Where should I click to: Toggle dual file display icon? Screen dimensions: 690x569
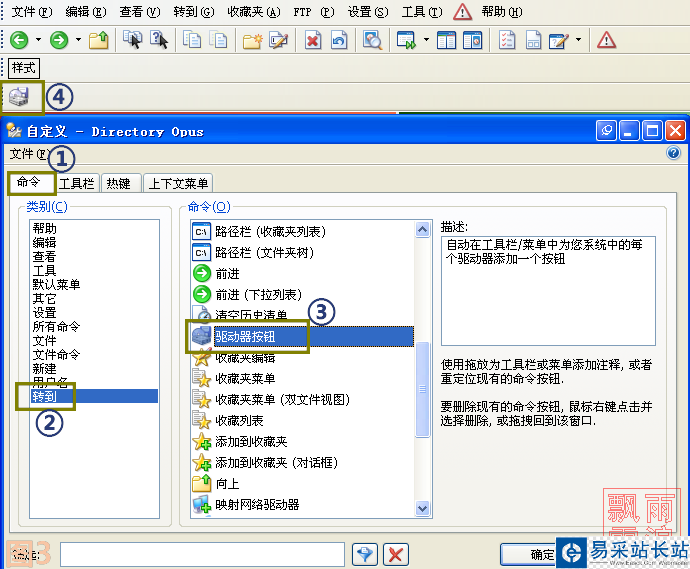point(446,40)
